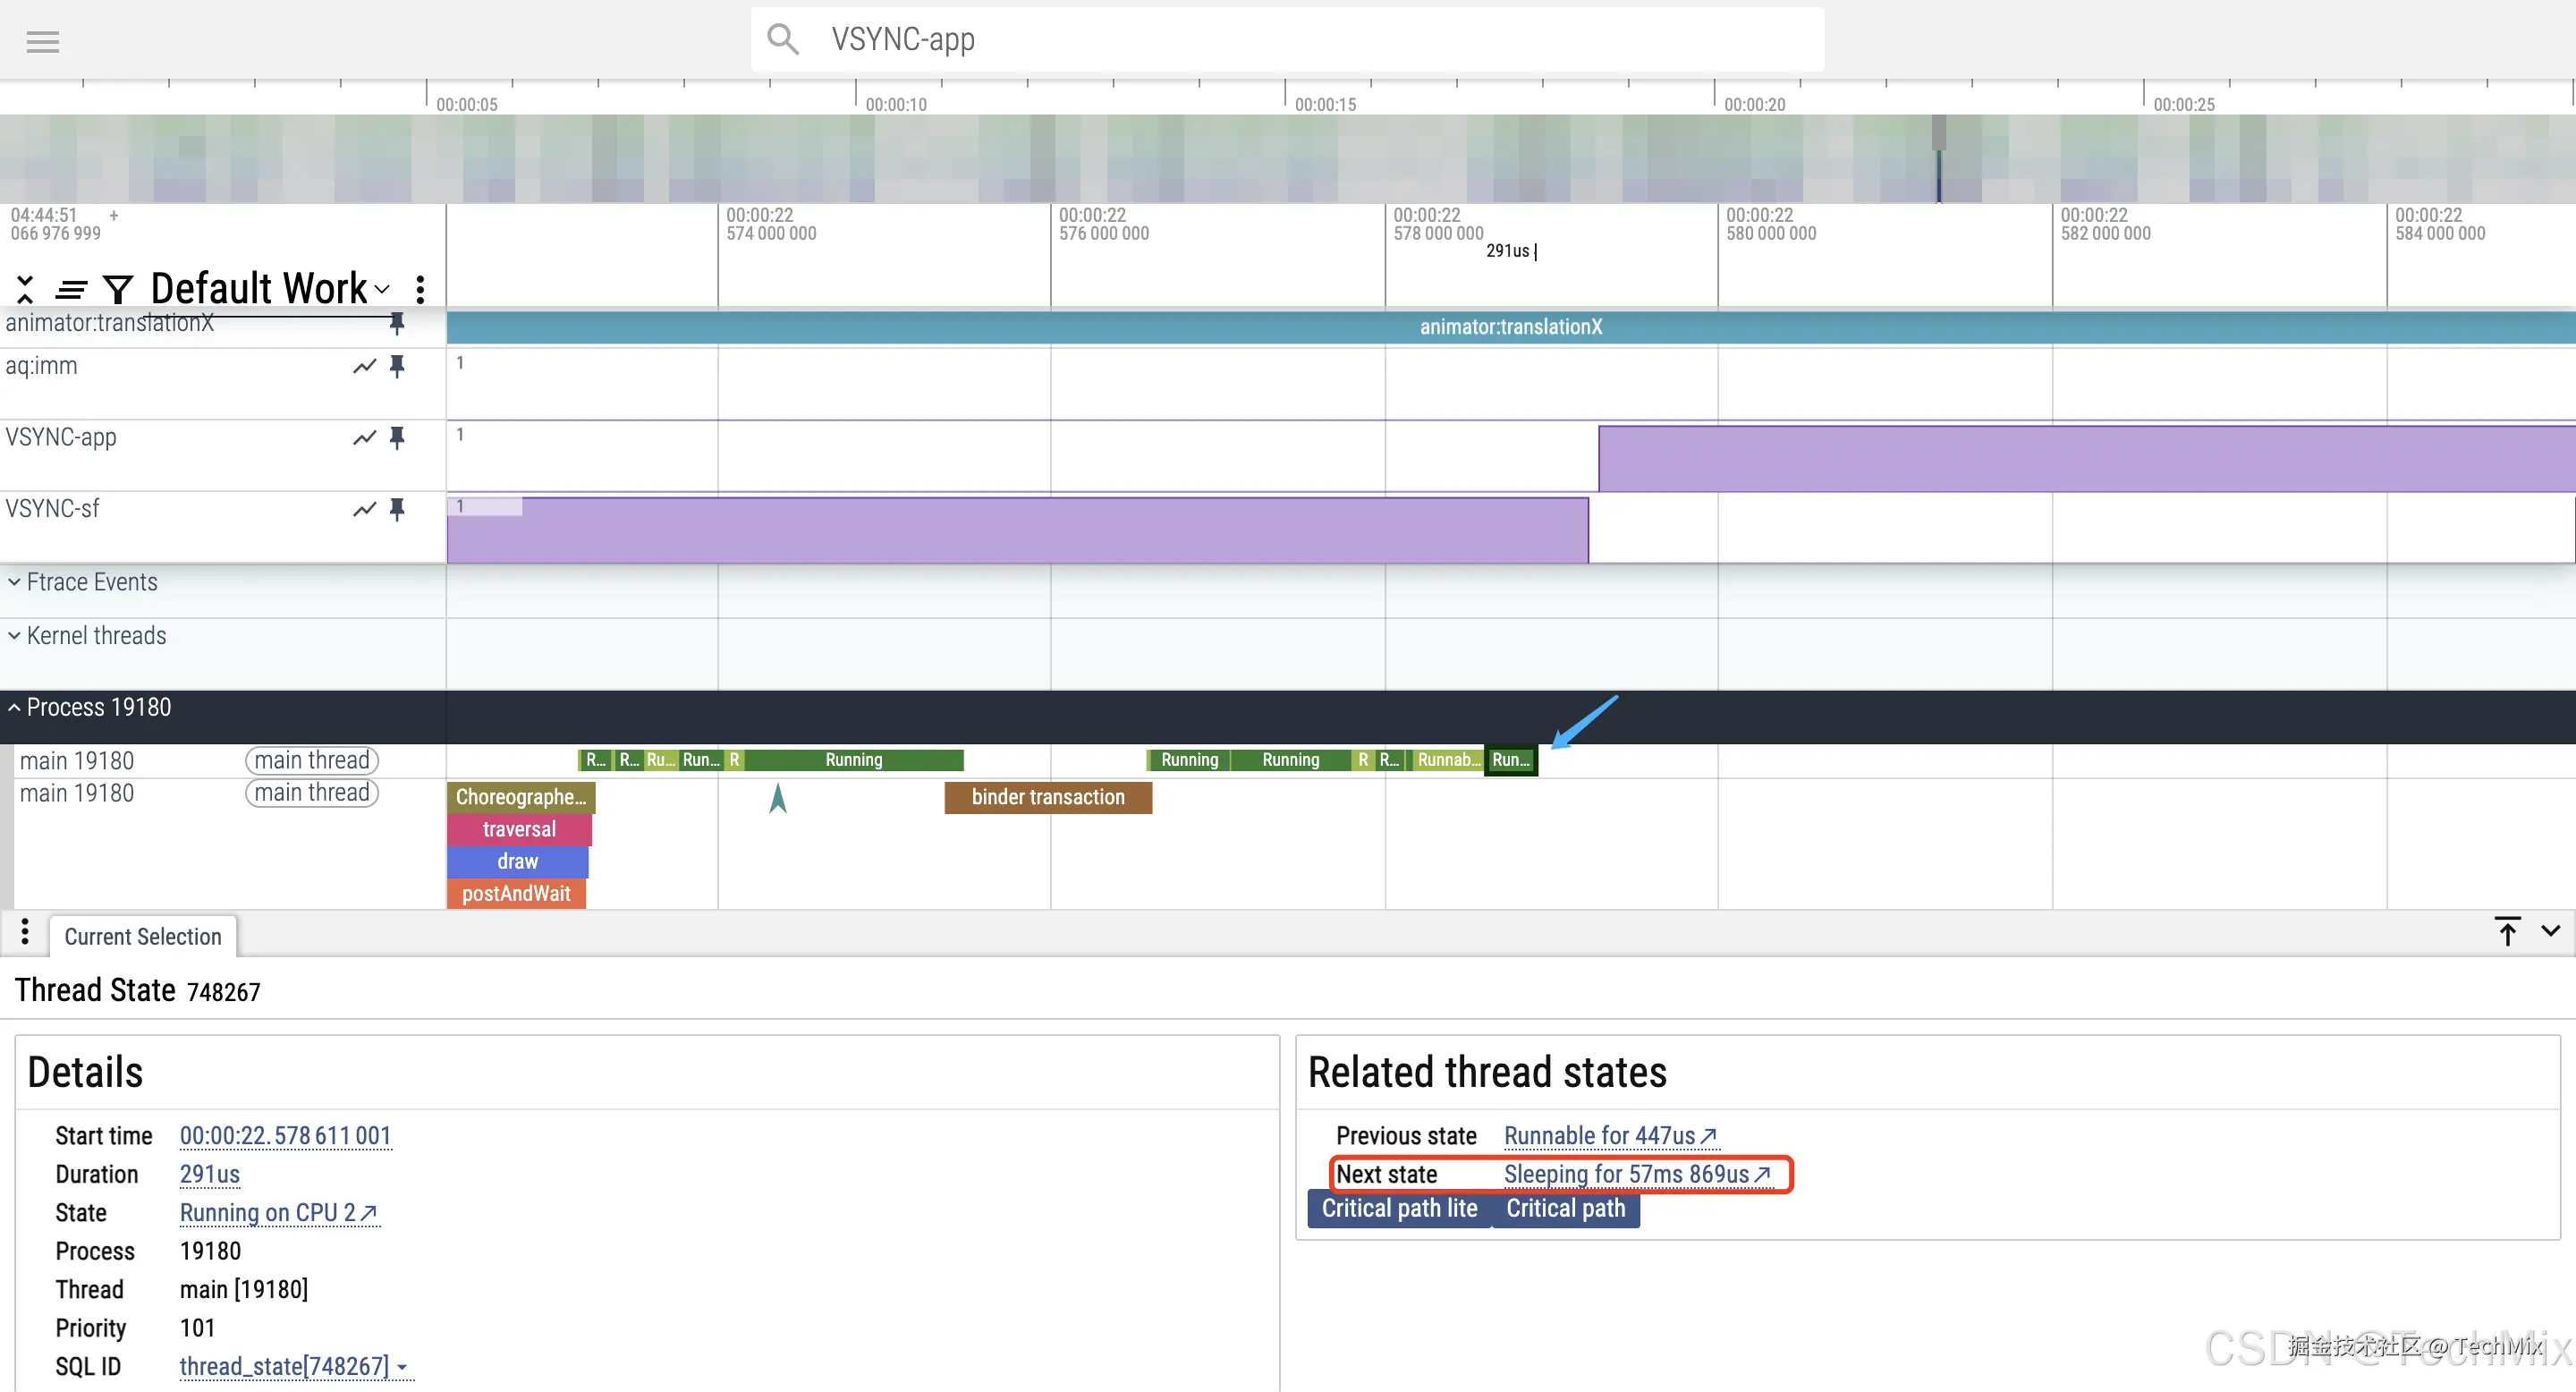Select the binder transaction slice

(1048, 797)
